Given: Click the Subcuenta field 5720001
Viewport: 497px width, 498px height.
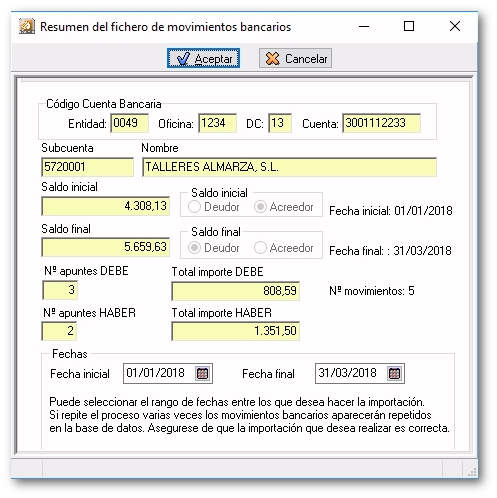Looking at the screenshot, I should click(x=87, y=167).
